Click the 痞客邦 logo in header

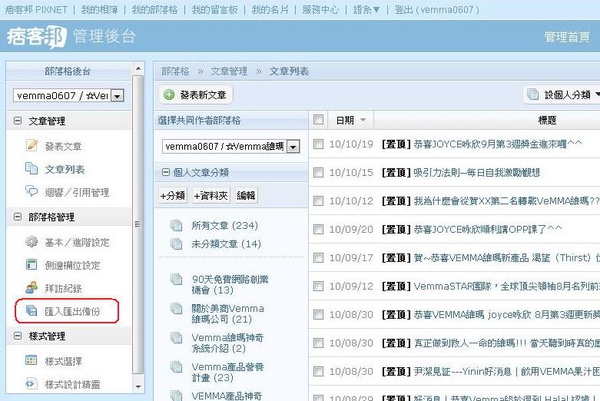pos(37,37)
